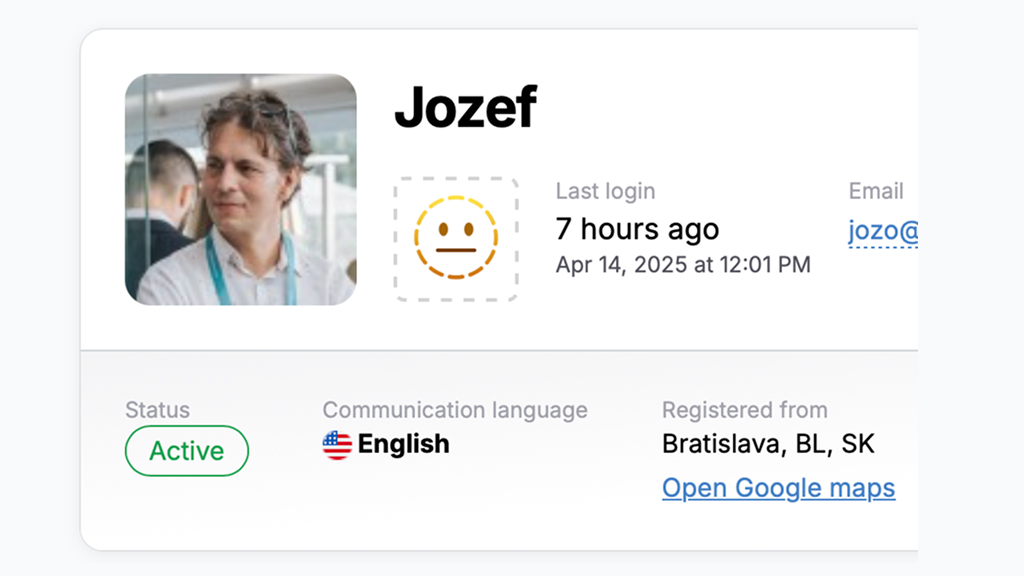Click the Status label
This screenshot has height=576, width=1024.
(157, 410)
